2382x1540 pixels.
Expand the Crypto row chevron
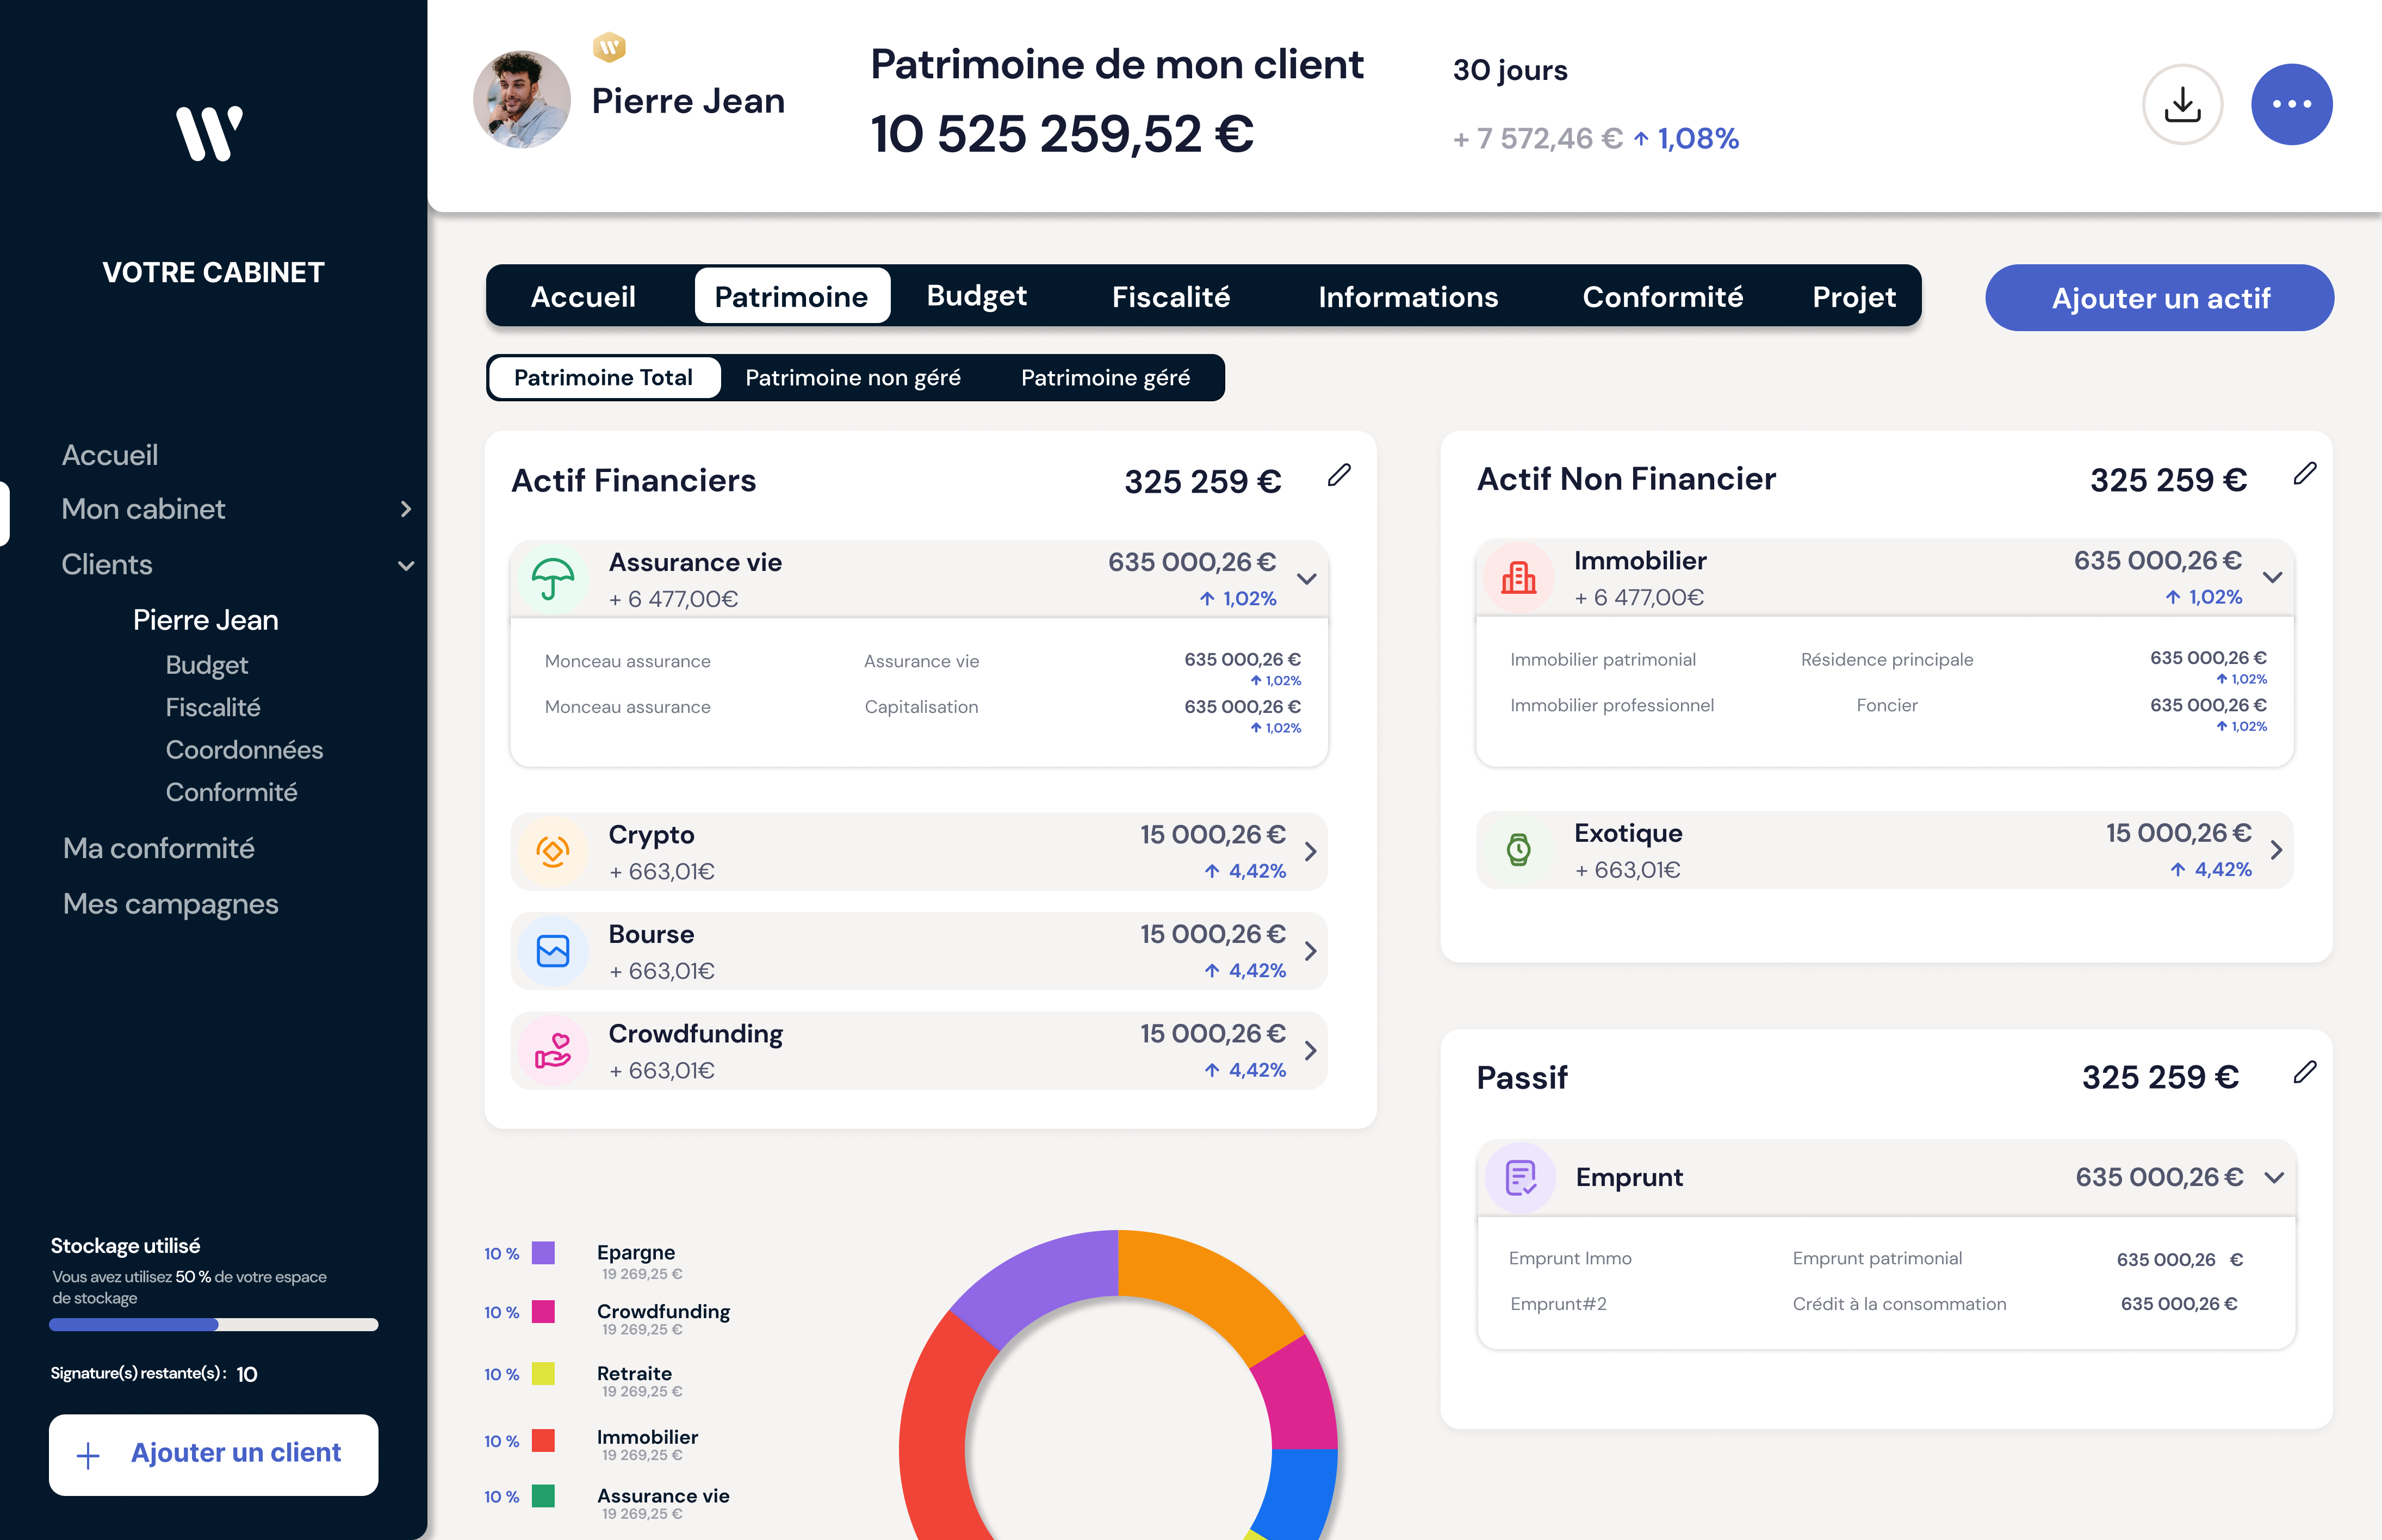[x=1311, y=851]
